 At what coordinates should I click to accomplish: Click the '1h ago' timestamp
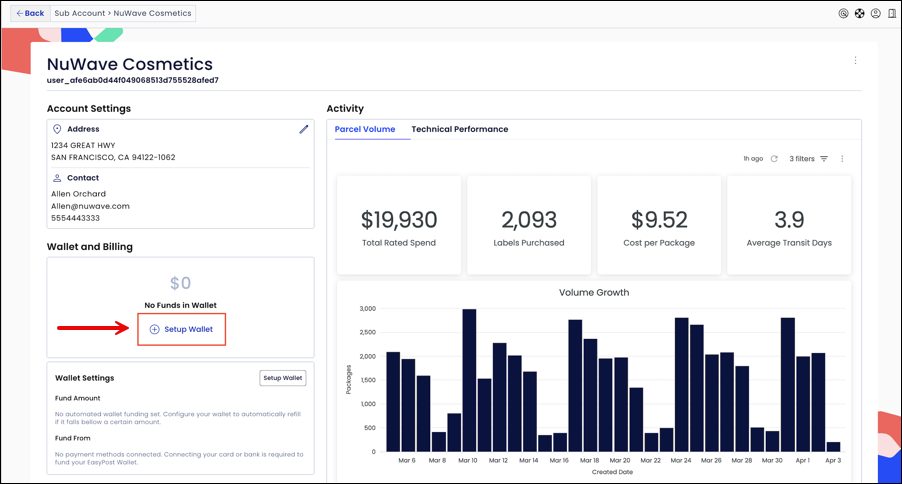(x=753, y=159)
